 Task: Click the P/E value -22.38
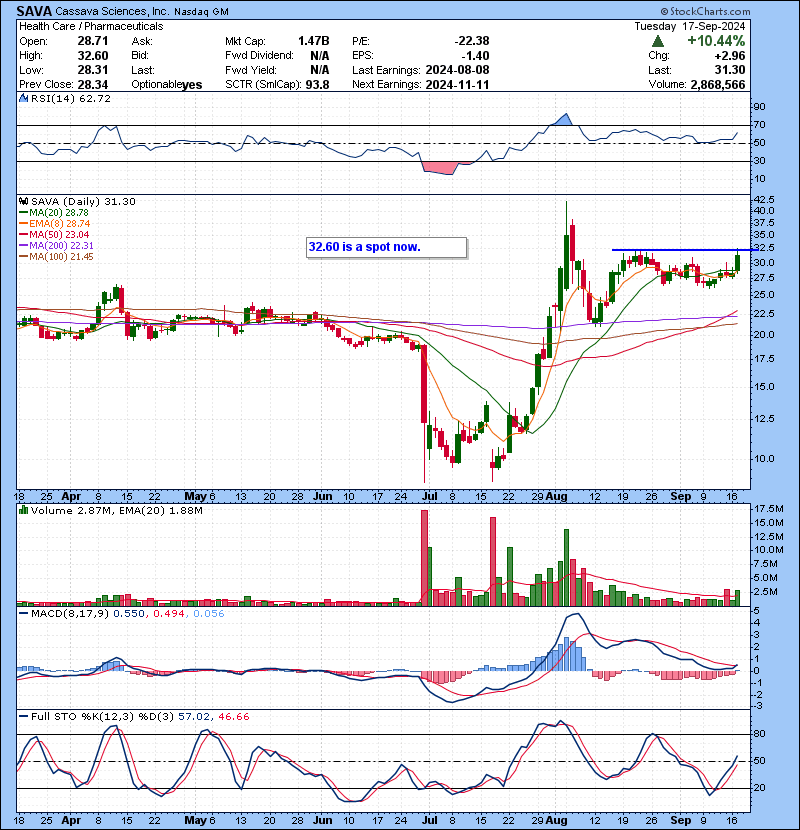coord(472,41)
